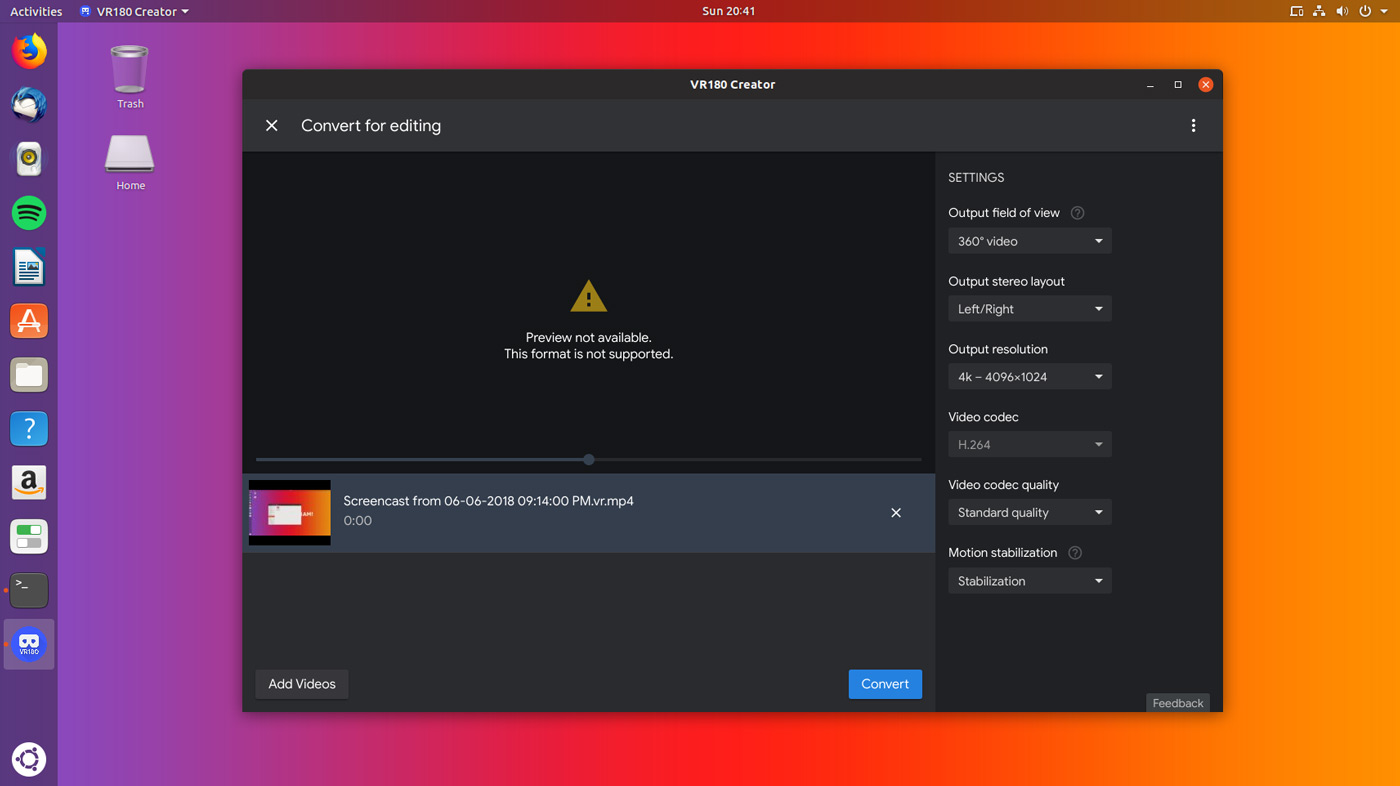Viewport: 1400px width, 786px height.
Task: Launch Thunderbird mail from the dock
Action: tap(29, 105)
